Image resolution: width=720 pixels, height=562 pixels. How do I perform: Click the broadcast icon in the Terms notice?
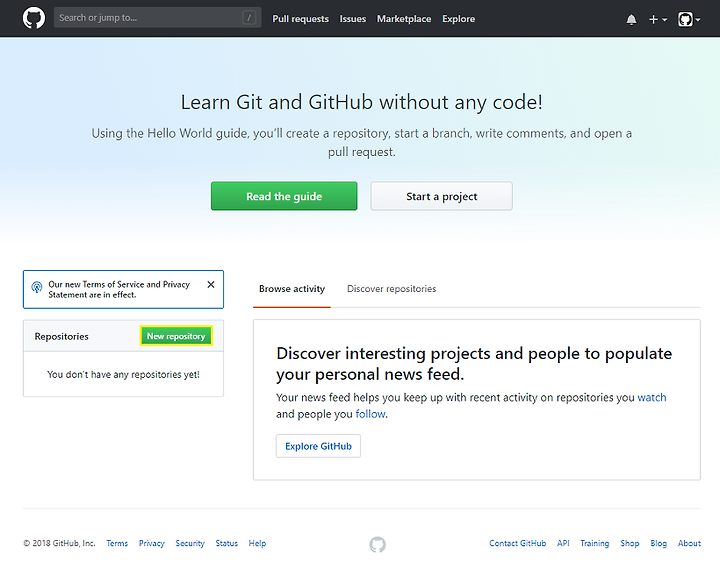click(37, 287)
